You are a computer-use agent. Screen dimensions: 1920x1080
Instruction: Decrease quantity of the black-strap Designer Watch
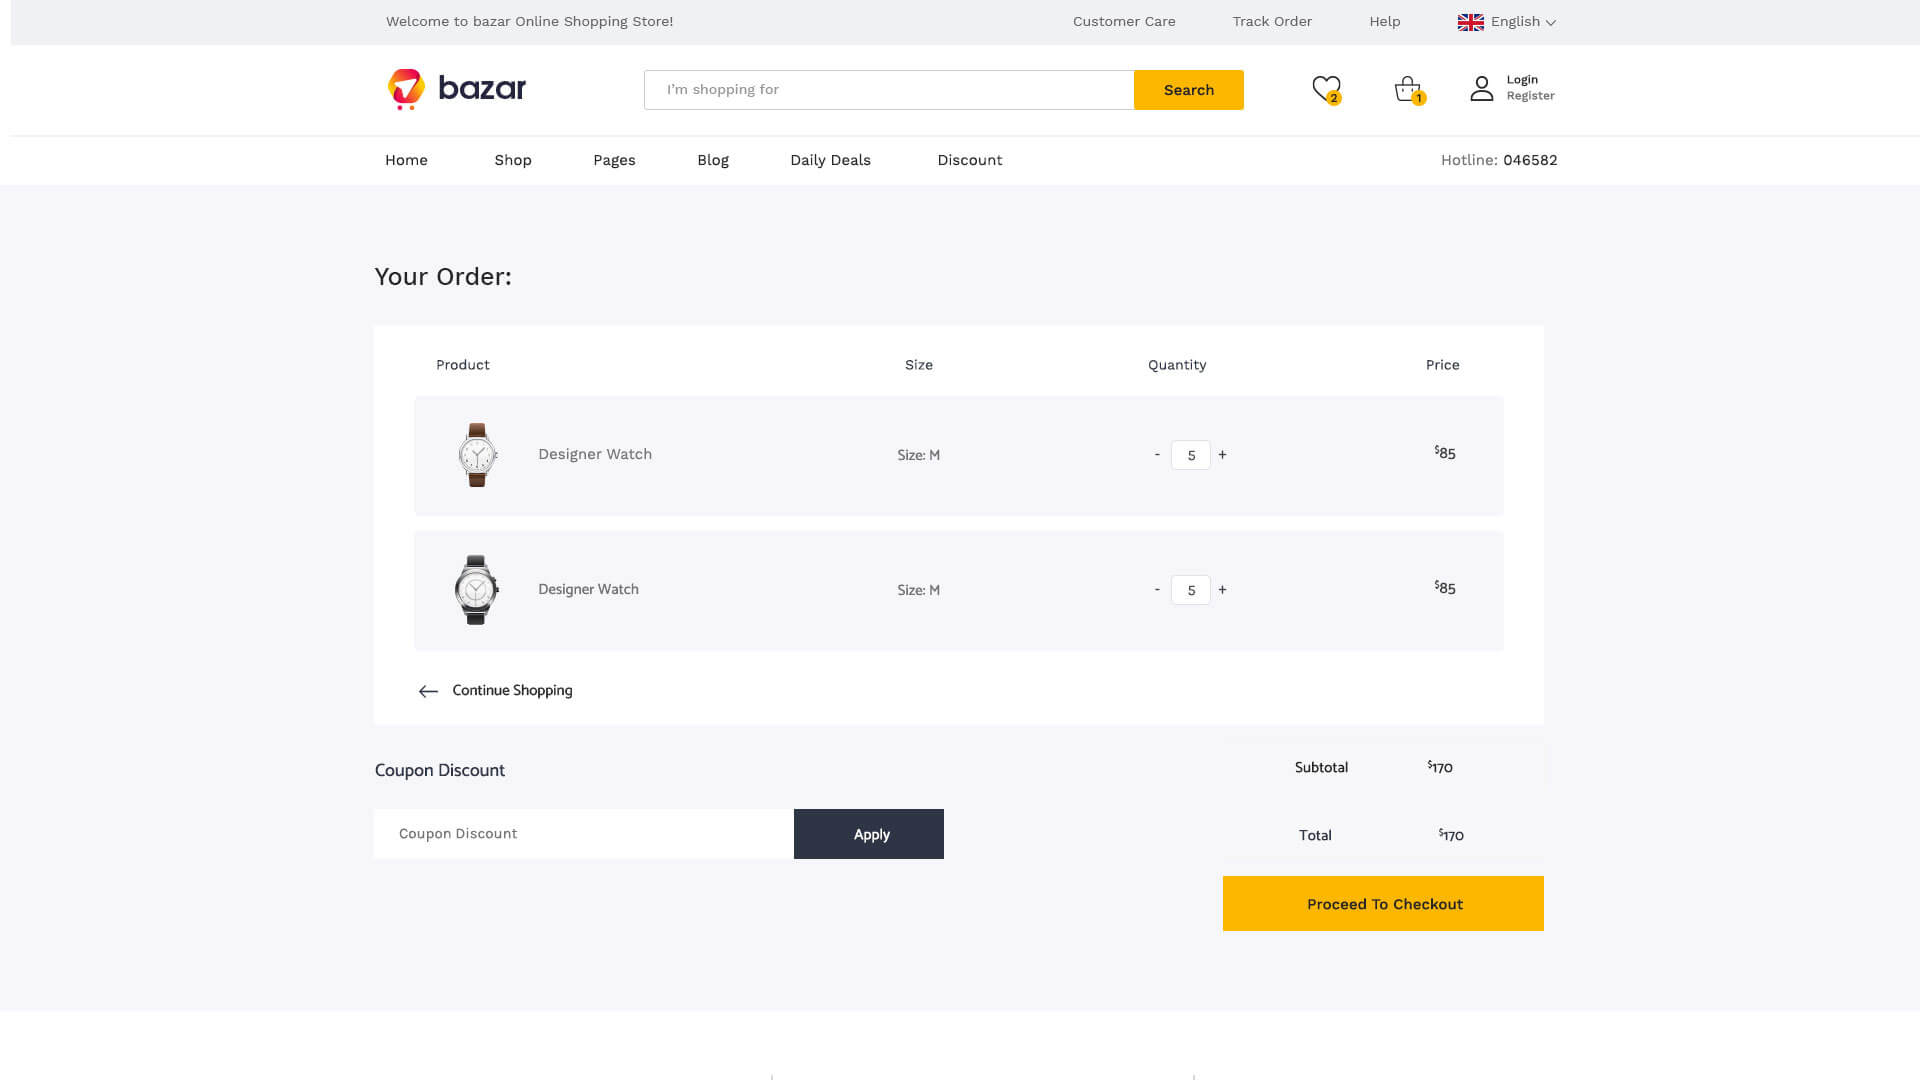pyautogui.click(x=1157, y=590)
